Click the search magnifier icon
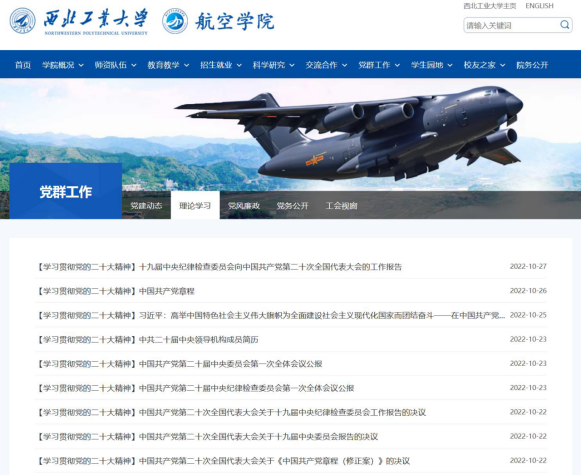Image resolution: width=582 pixels, height=475 pixels. [564, 25]
